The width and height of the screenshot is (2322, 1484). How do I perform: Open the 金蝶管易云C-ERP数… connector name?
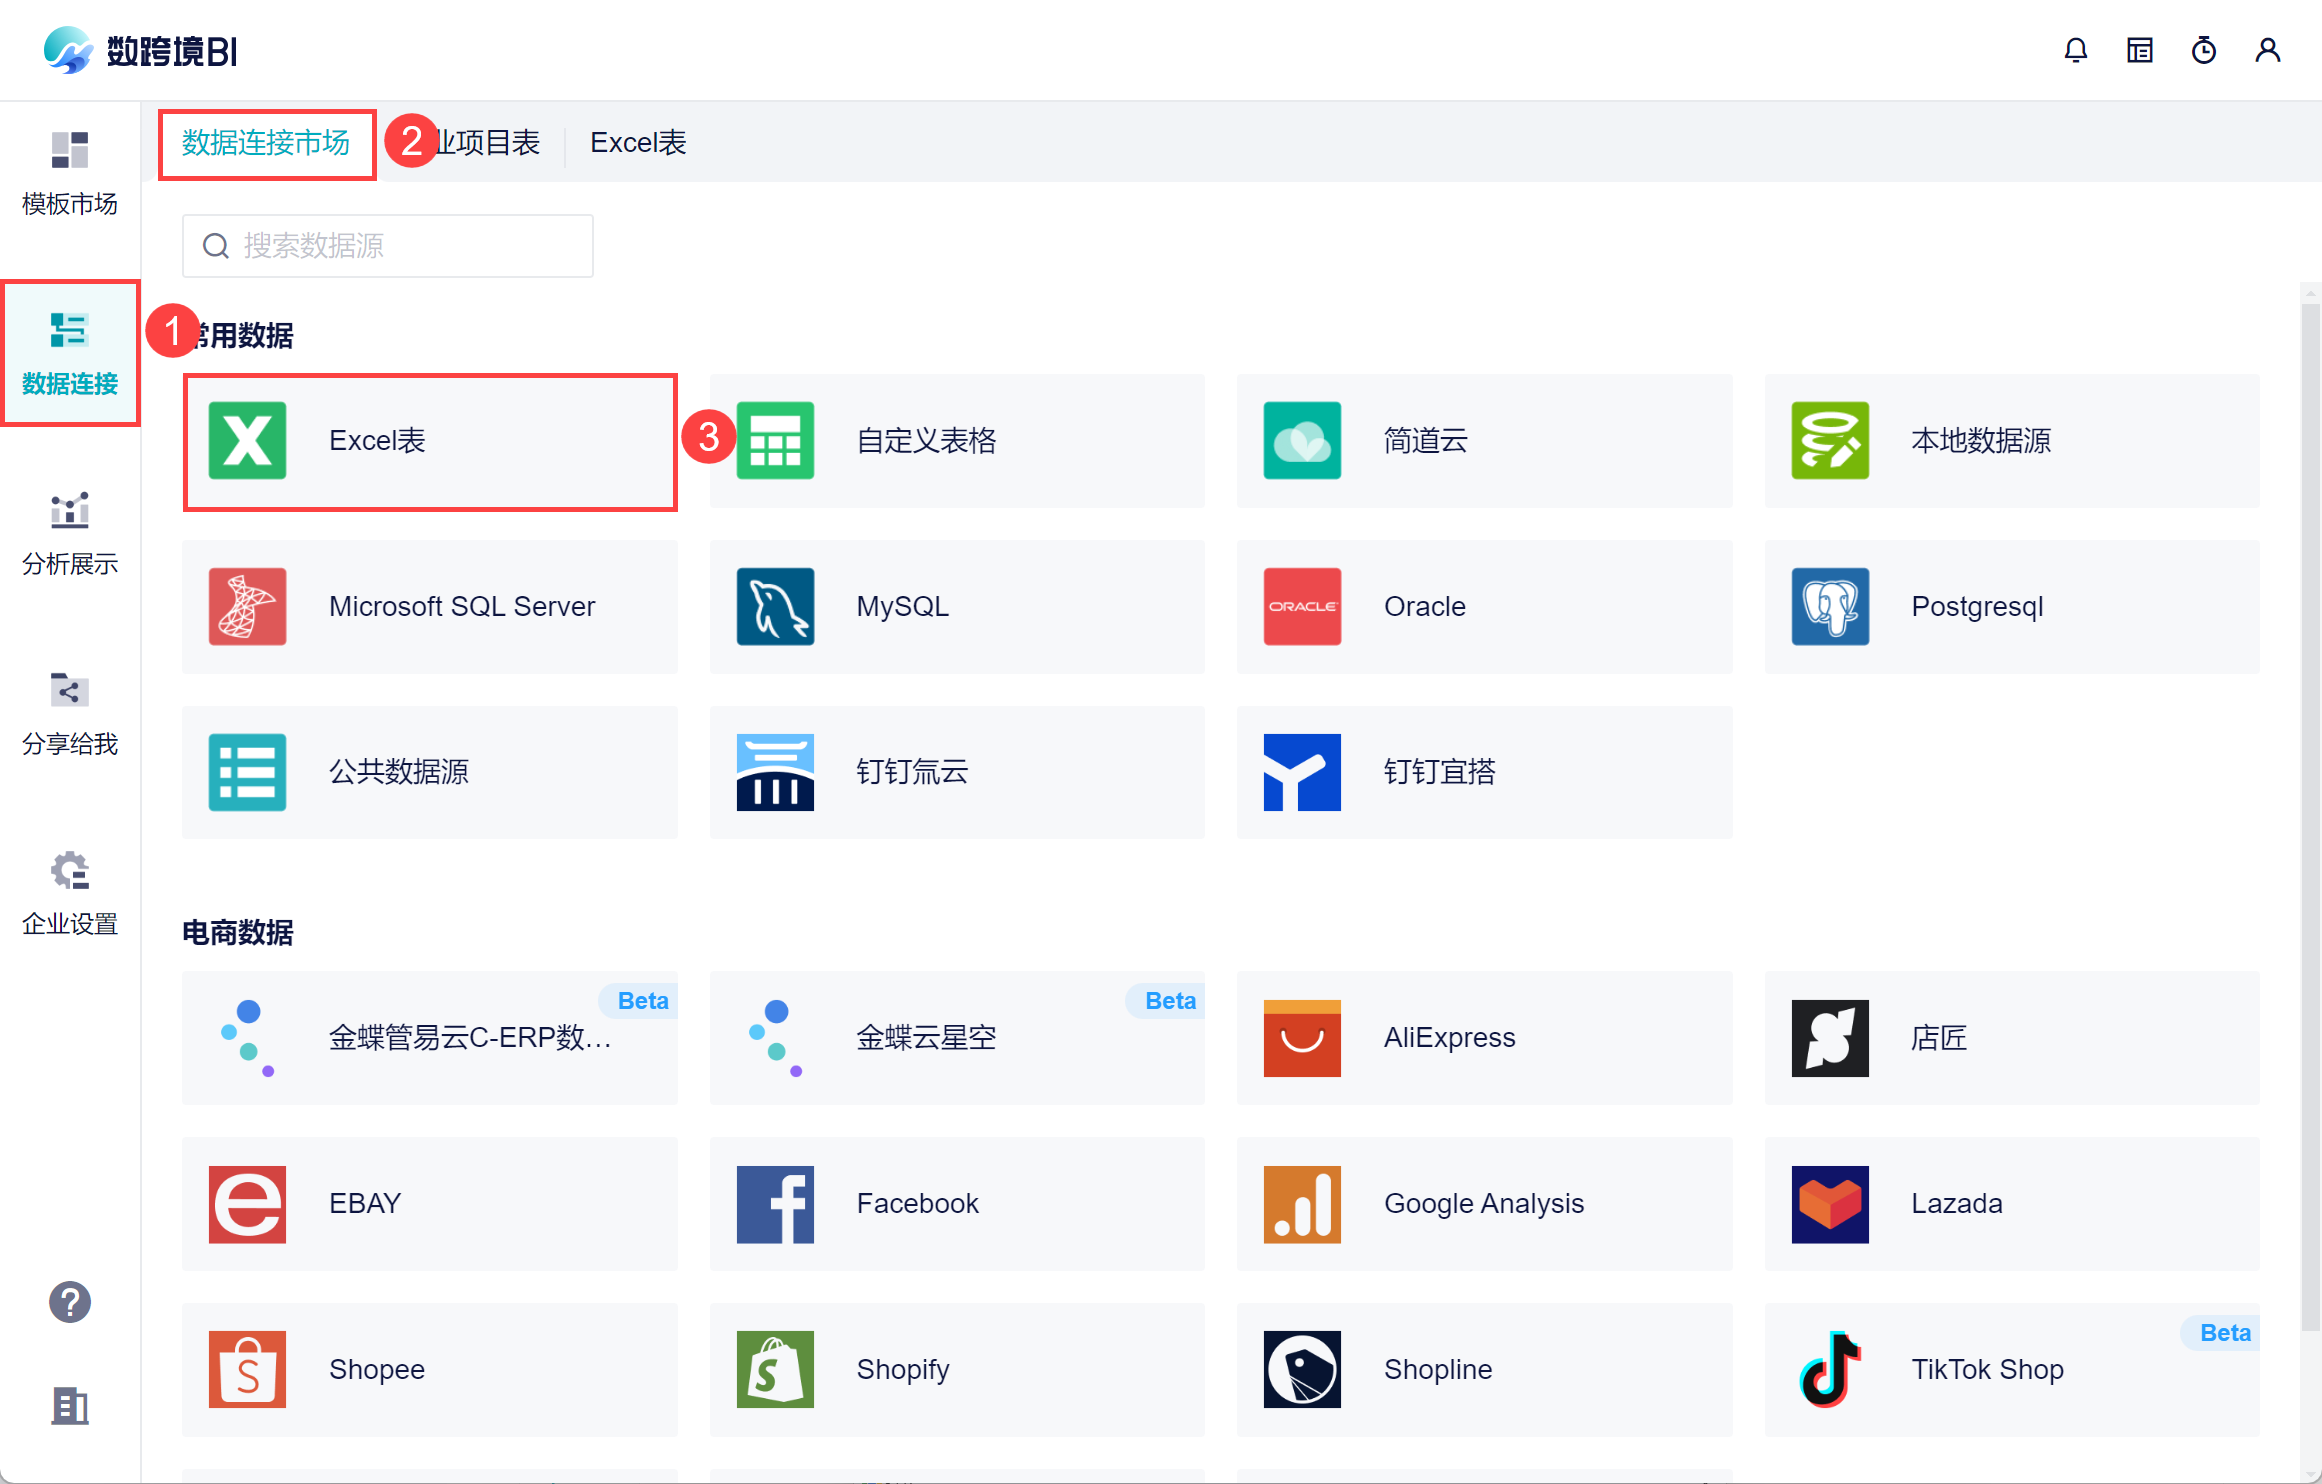[470, 1038]
